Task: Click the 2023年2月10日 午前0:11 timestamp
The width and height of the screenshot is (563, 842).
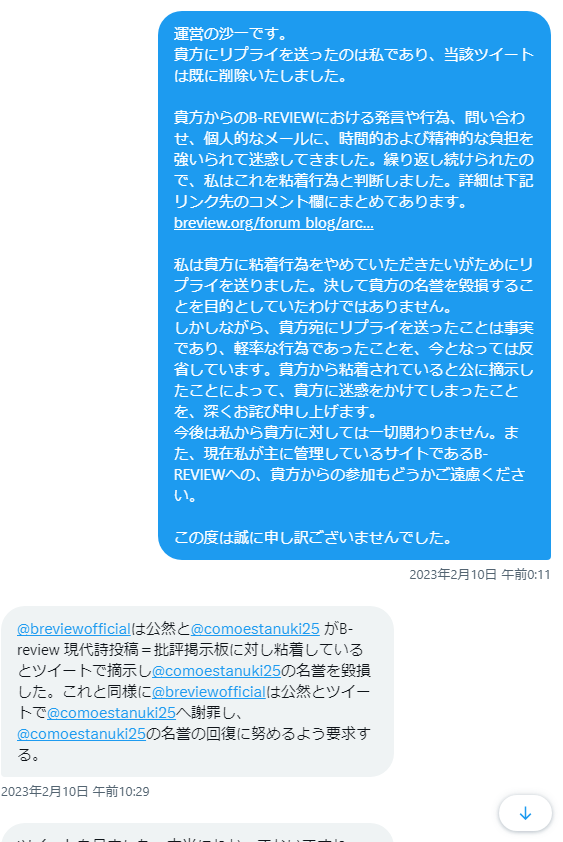Action: point(480,575)
